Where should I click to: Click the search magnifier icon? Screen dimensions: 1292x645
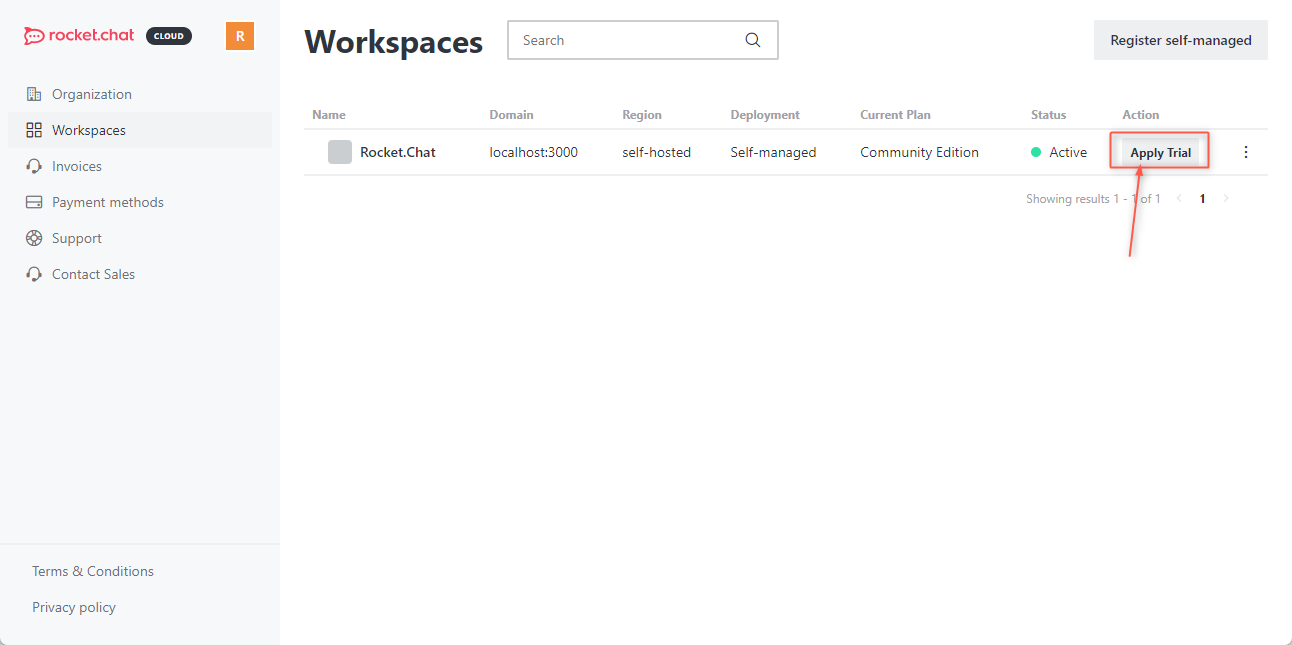753,40
